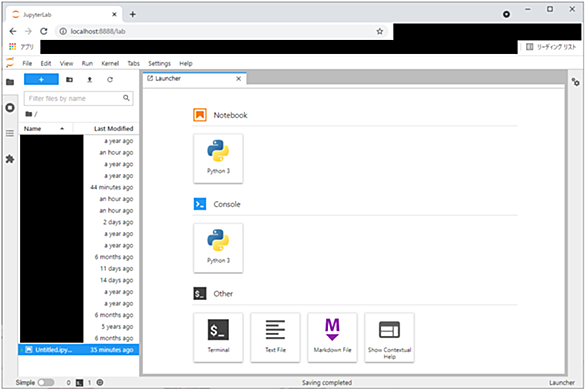
Task: Close the Launcher tab
Action: [238, 78]
